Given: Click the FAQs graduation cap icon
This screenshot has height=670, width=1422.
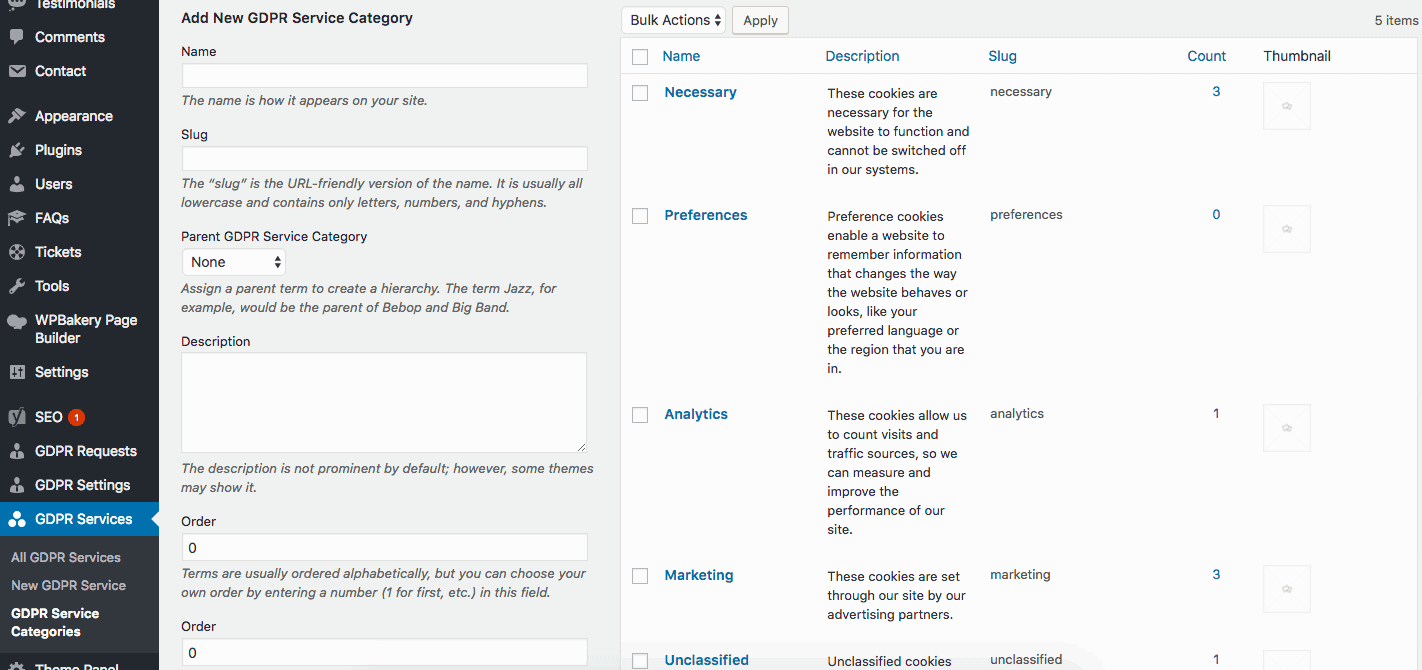Looking at the screenshot, I should pyautogui.click(x=17, y=218).
